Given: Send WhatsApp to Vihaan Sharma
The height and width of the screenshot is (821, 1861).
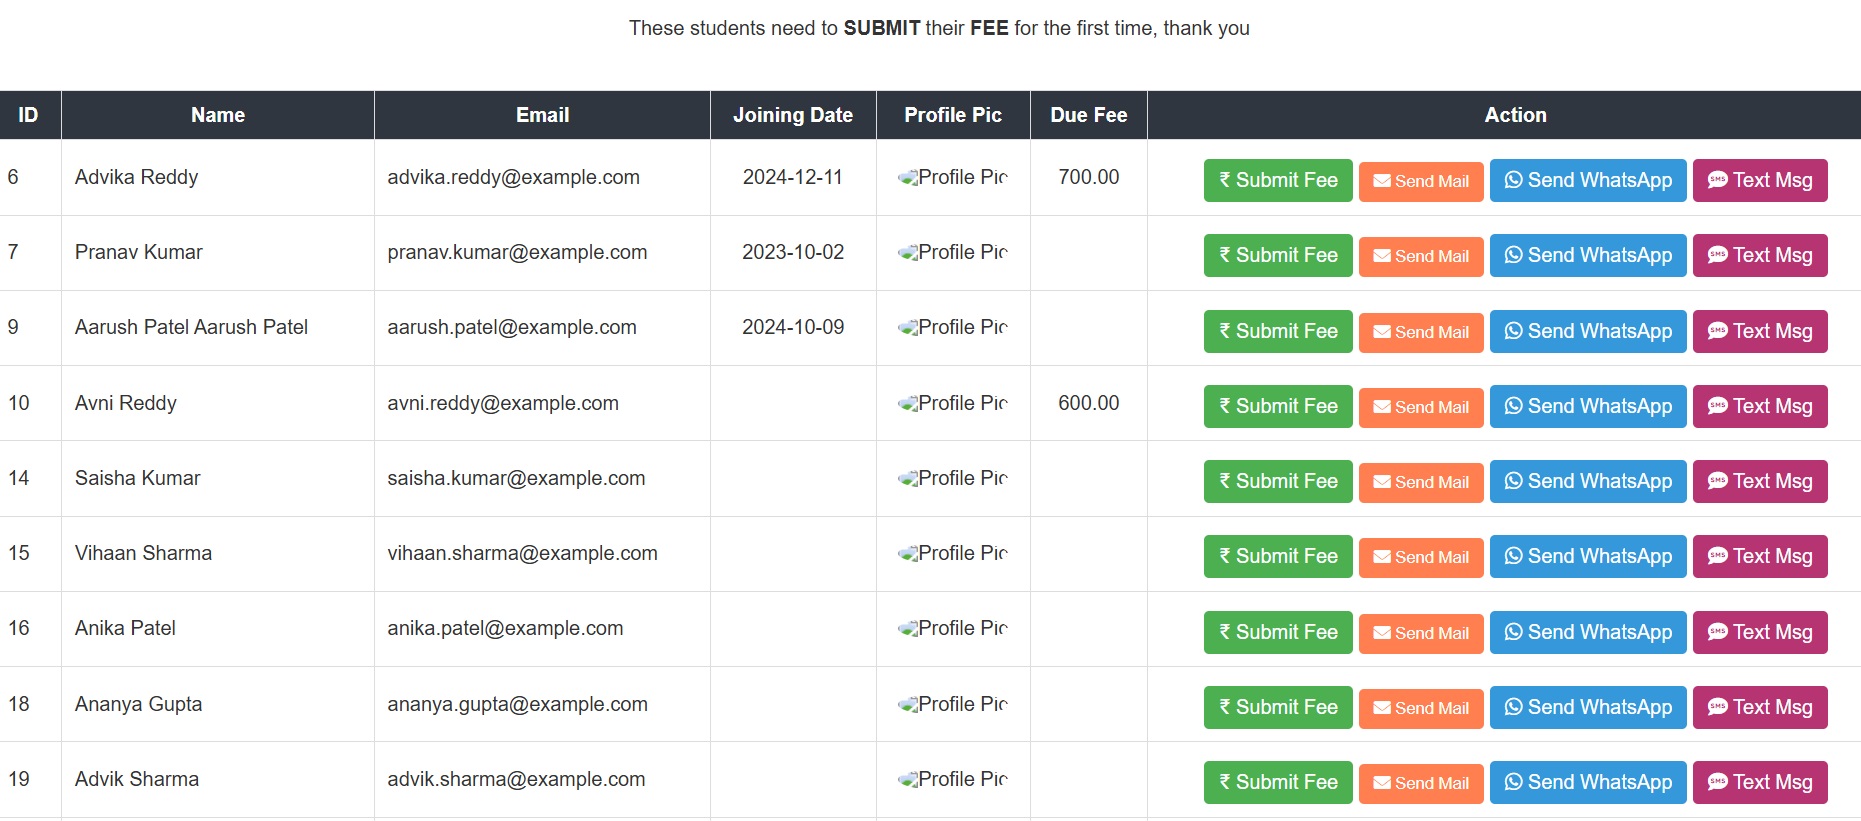Looking at the screenshot, I should [x=1588, y=556].
